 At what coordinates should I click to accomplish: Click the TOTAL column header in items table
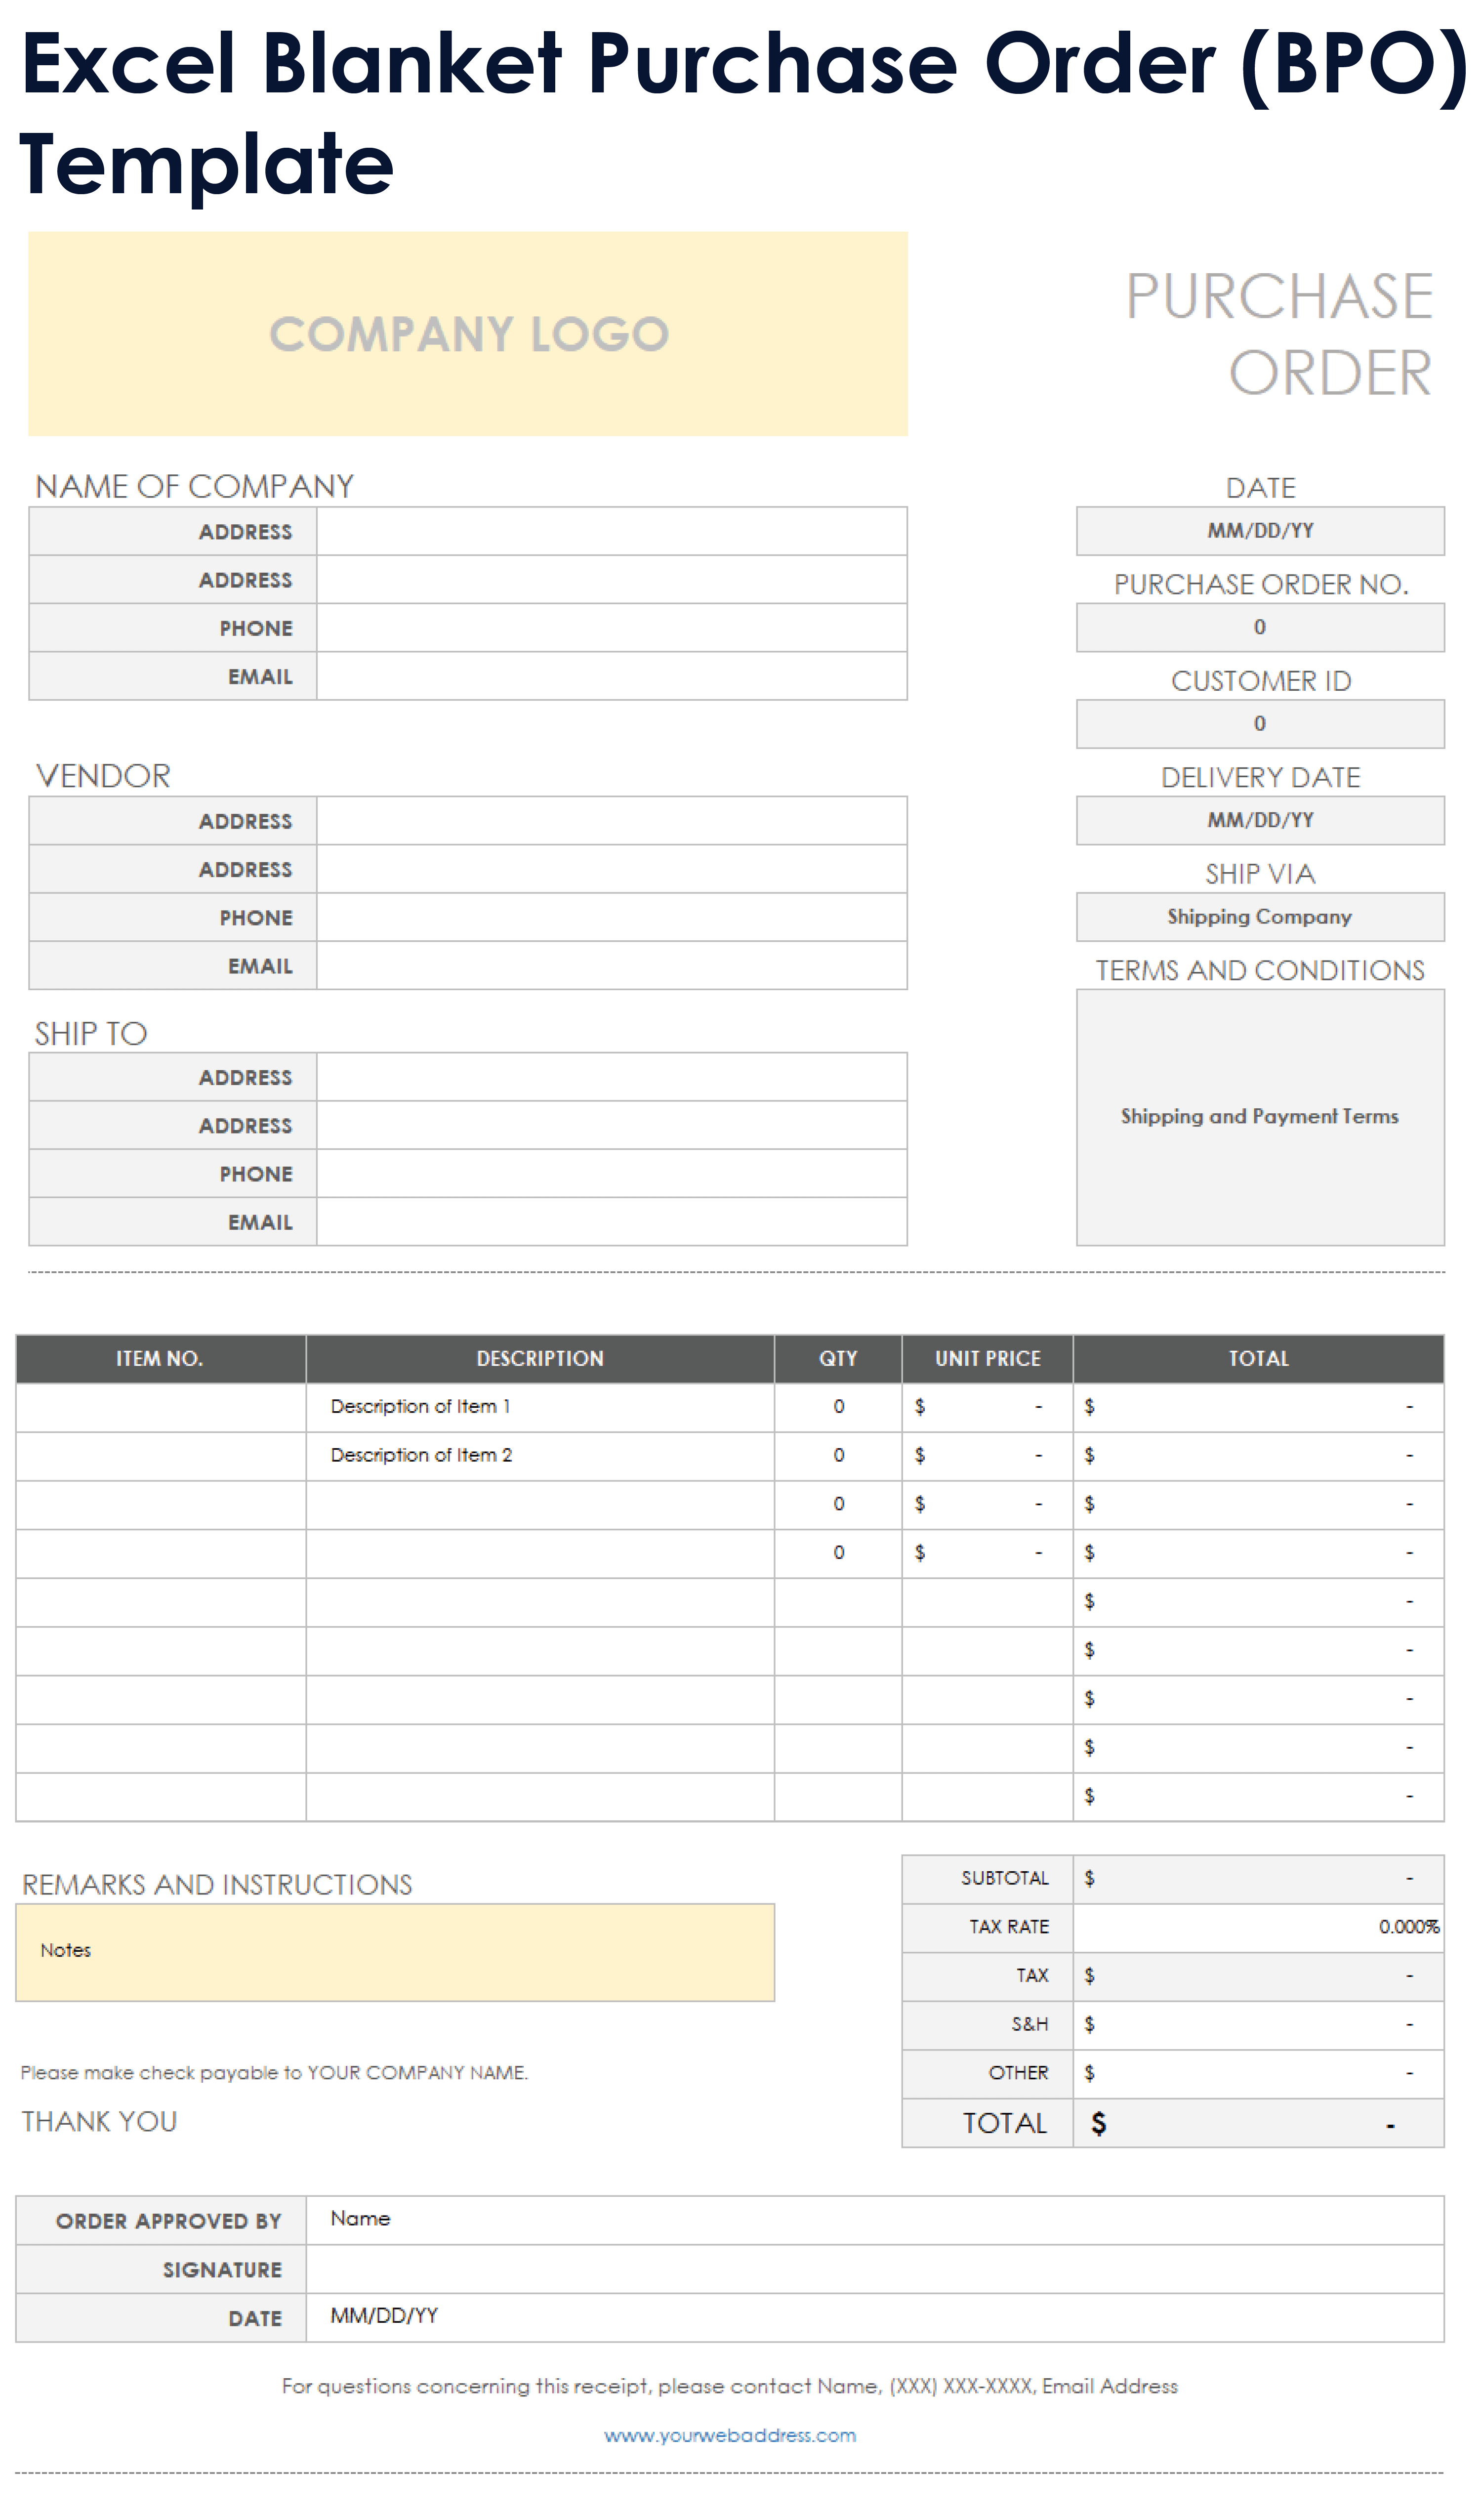1258,1359
